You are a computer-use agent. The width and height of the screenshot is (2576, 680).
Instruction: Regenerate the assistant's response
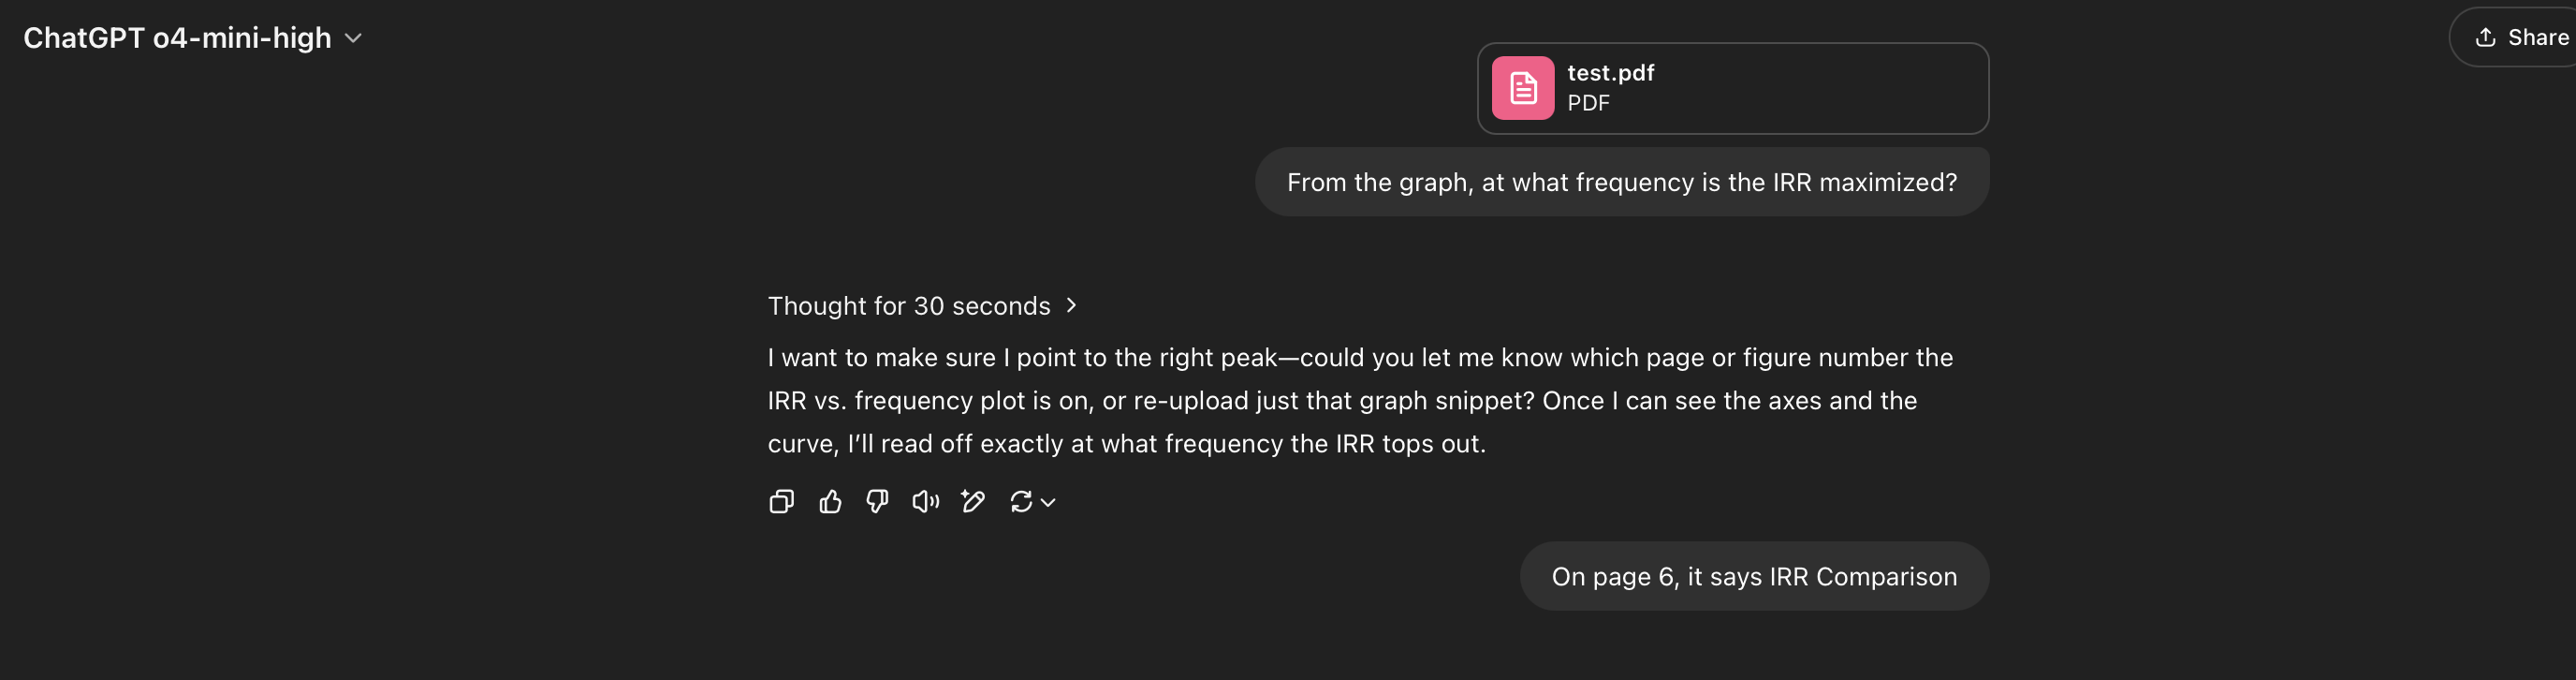click(x=1021, y=502)
